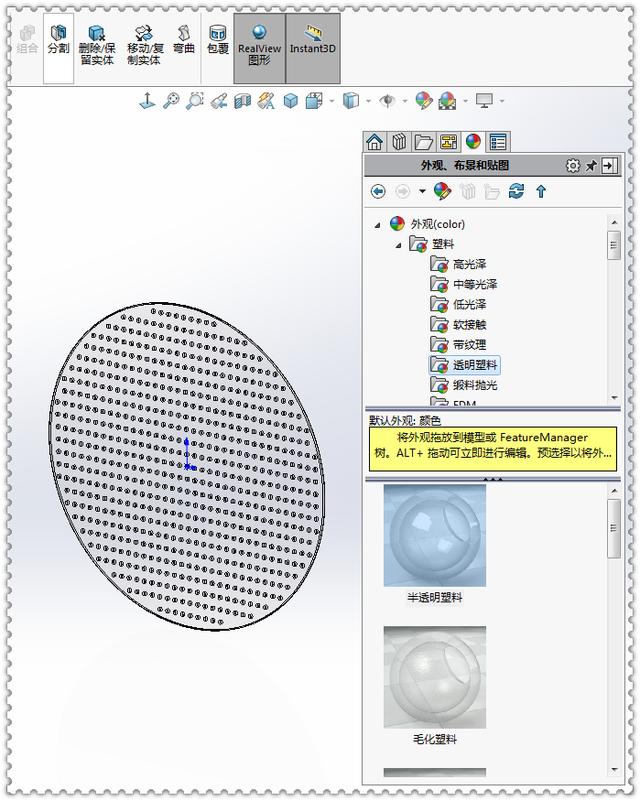The width and height of the screenshot is (640, 801).
Task: Select the 毛化塑料 appearance thumbnail
Action: tap(435, 677)
